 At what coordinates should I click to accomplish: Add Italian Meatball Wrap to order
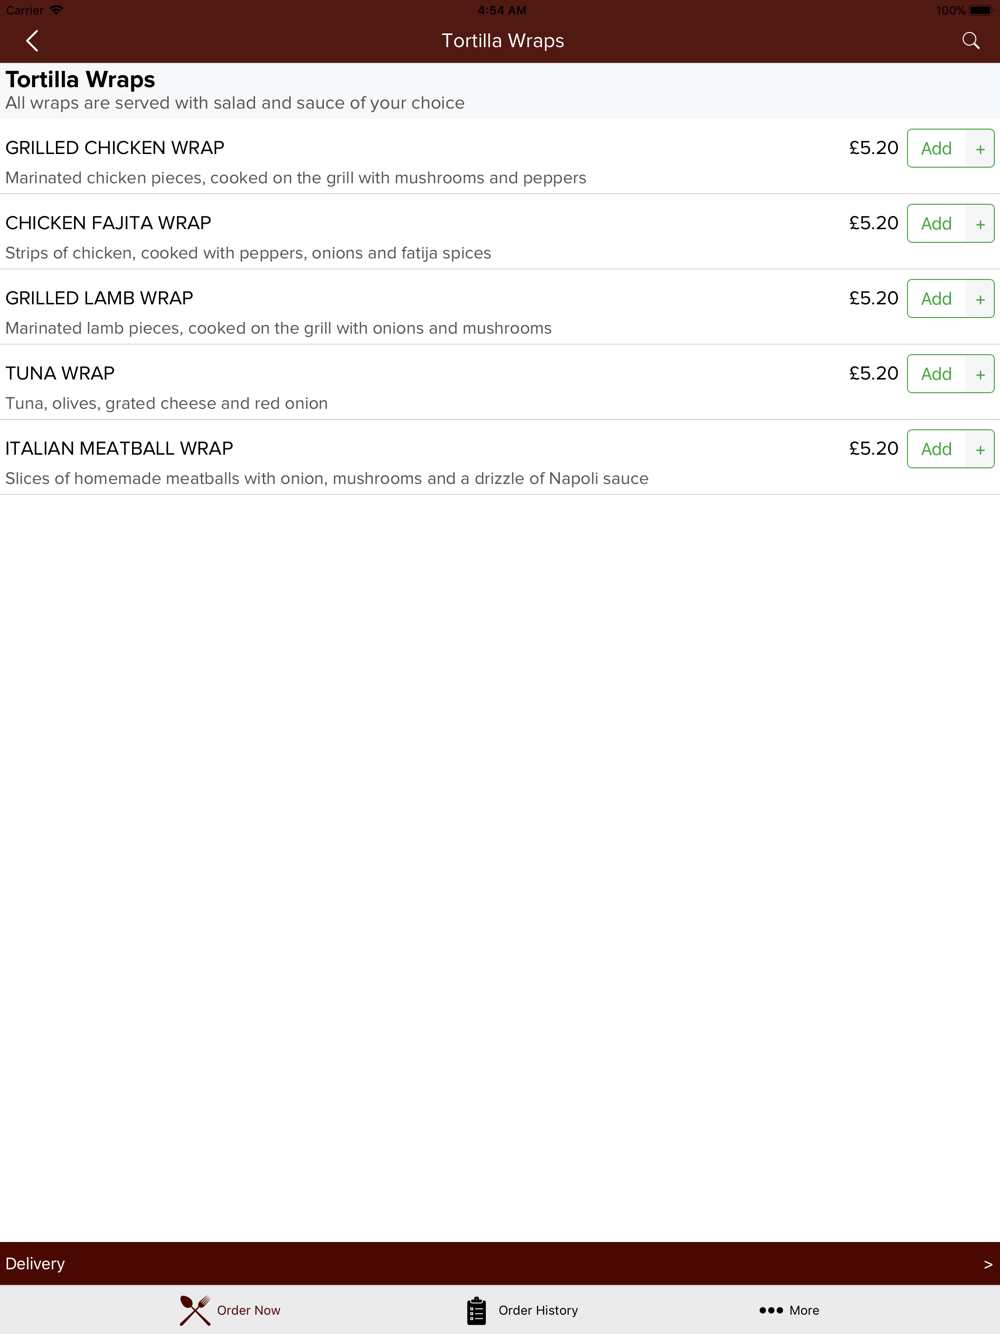[x=937, y=449]
